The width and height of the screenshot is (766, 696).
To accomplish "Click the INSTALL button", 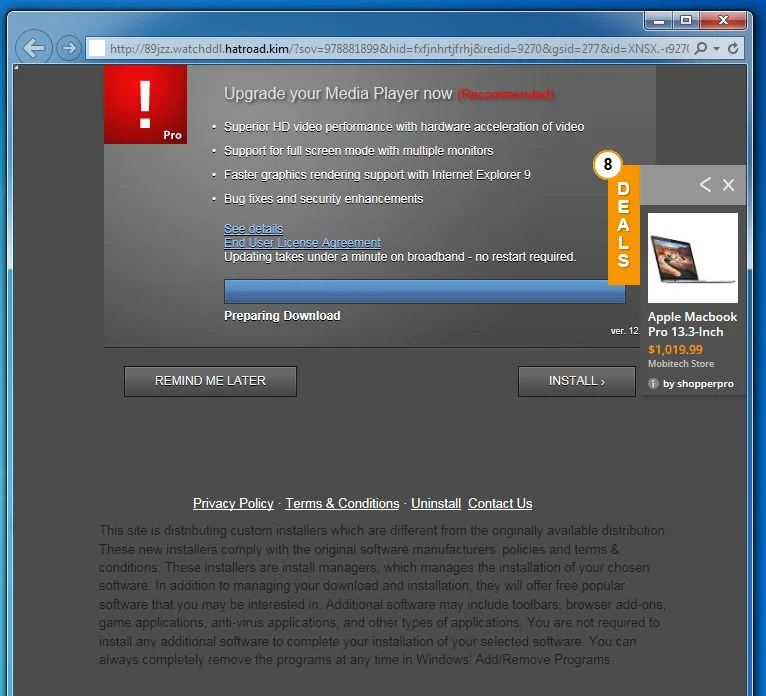I will coord(576,381).
